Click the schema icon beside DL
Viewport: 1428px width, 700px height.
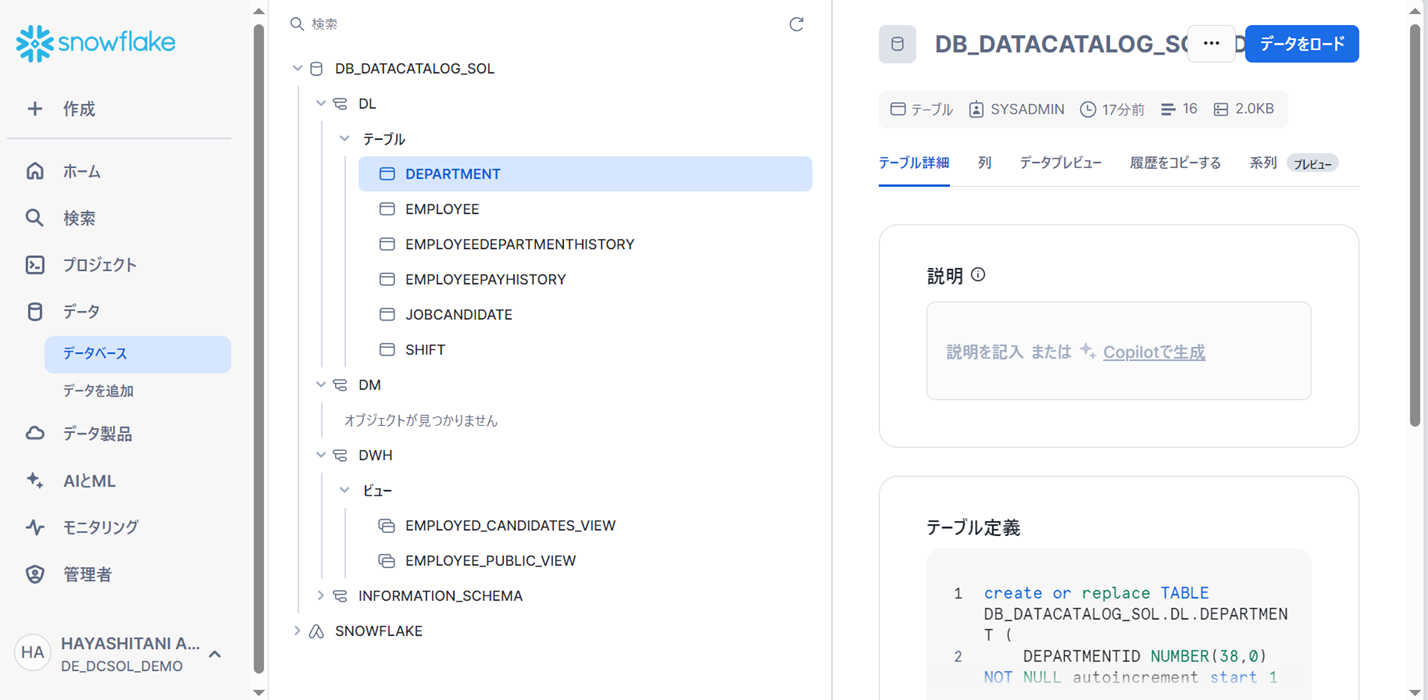340,104
